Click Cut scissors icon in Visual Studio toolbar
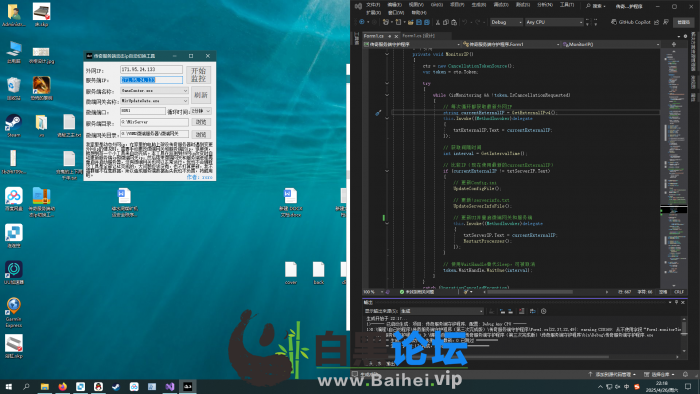The image size is (700, 394). [x=438, y=22]
